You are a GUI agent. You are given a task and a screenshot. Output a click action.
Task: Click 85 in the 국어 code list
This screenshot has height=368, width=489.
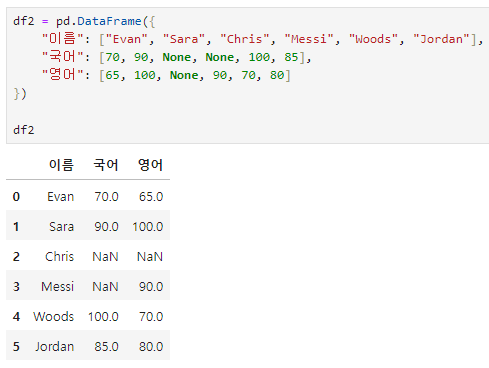pos(291,57)
